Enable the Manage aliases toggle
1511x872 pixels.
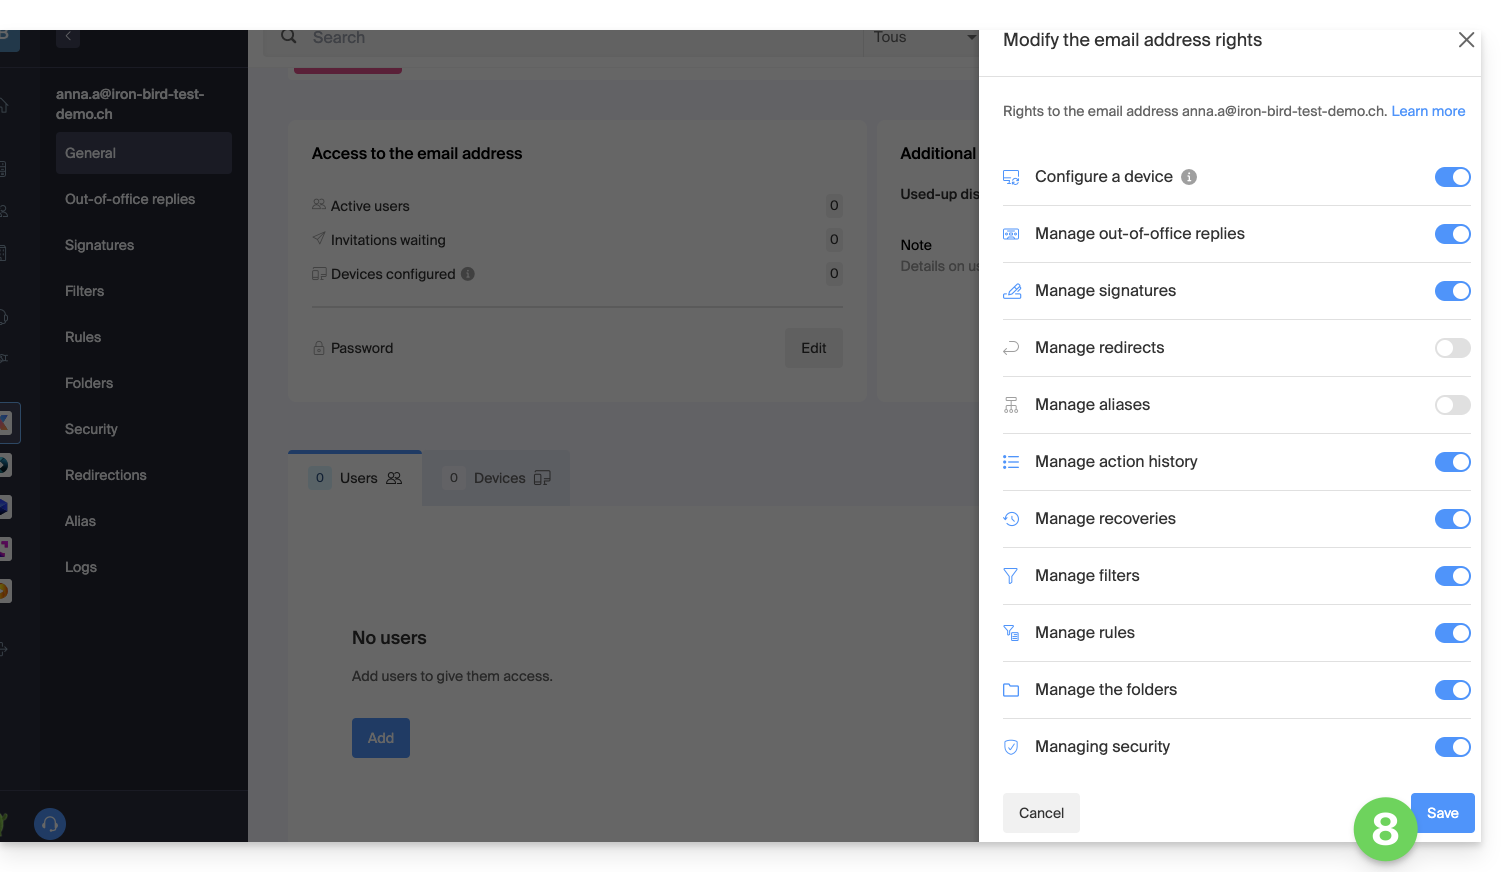[x=1452, y=405]
